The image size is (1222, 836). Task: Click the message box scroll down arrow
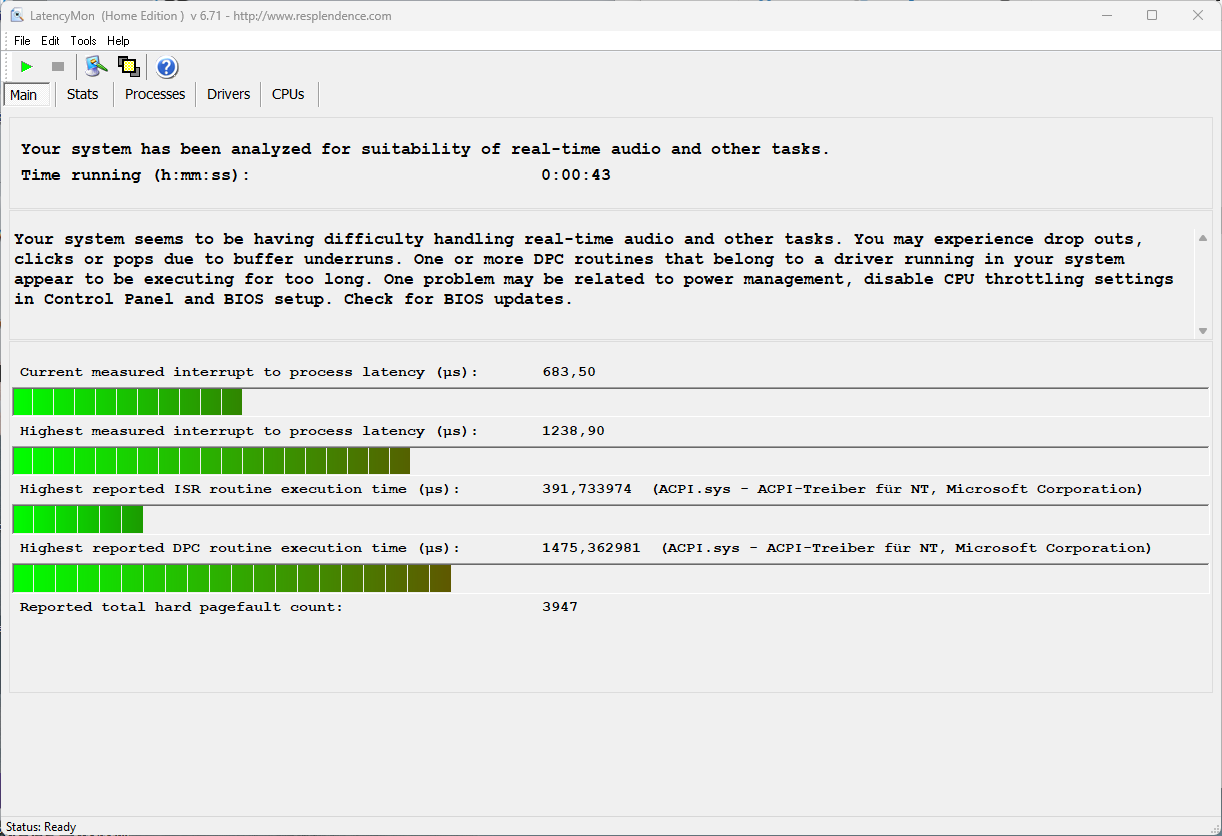pyautogui.click(x=1203, y=331)
